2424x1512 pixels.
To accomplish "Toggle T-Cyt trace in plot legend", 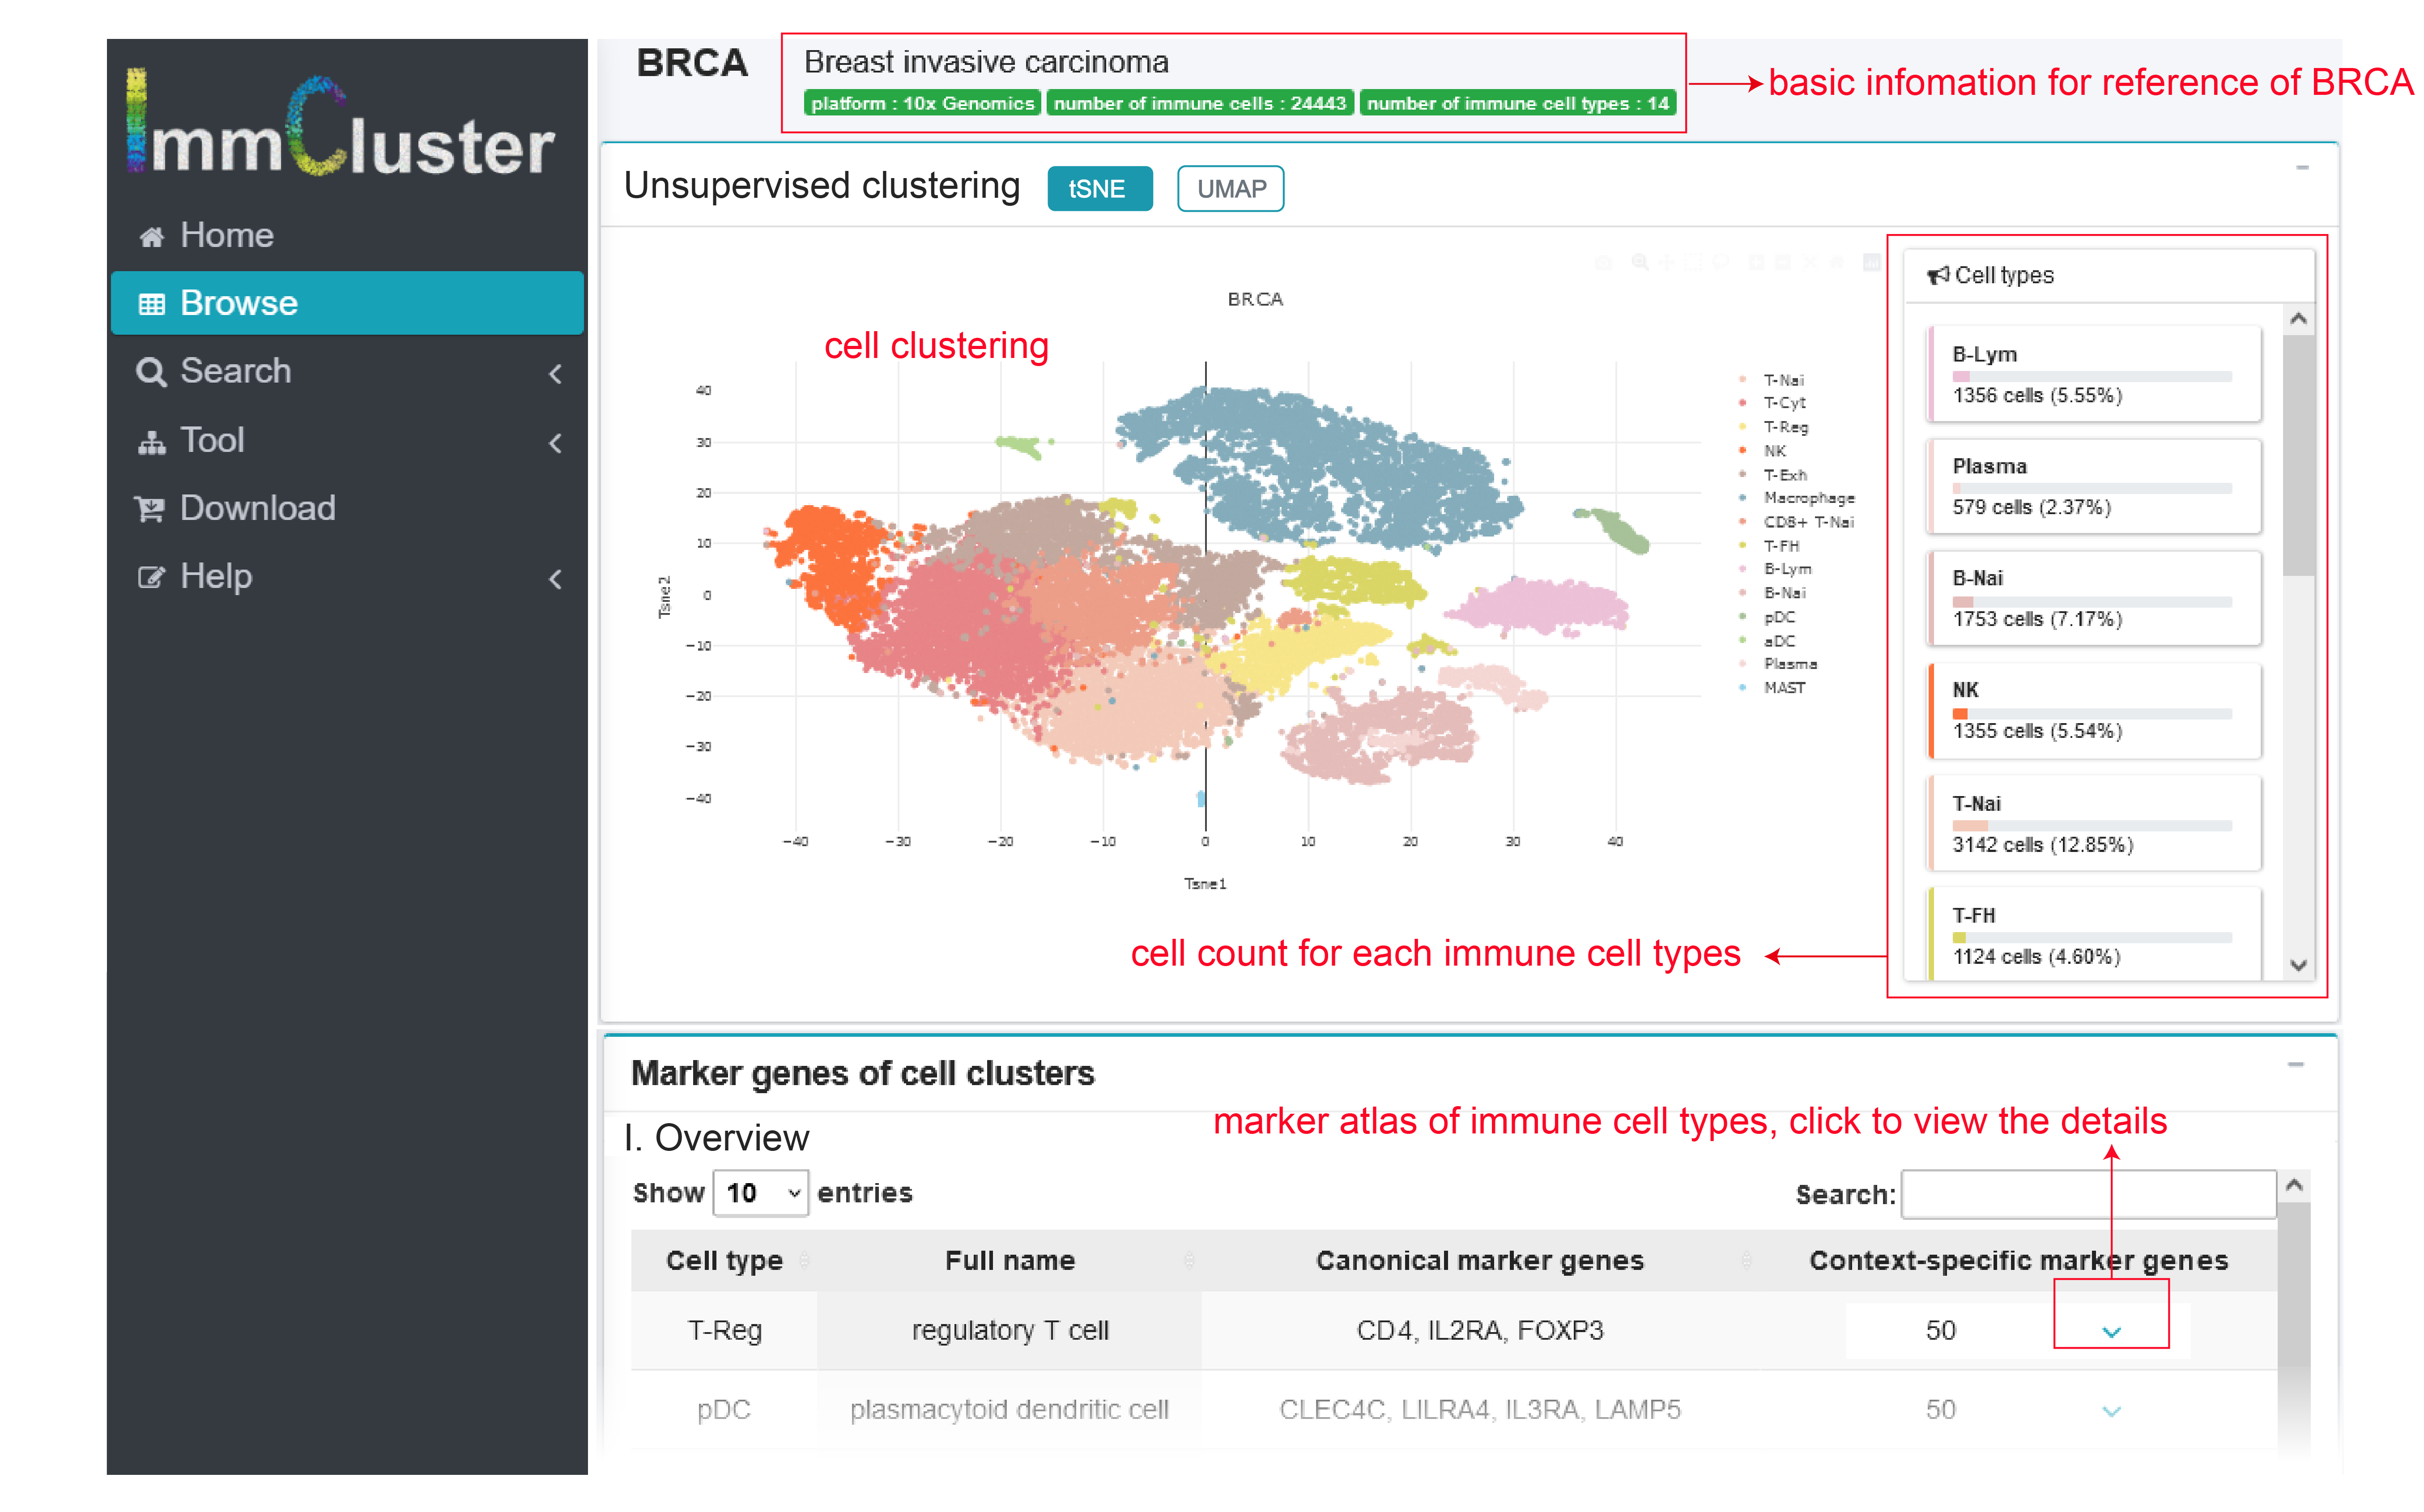I will pyautogui.click(x=1784, y=403).
